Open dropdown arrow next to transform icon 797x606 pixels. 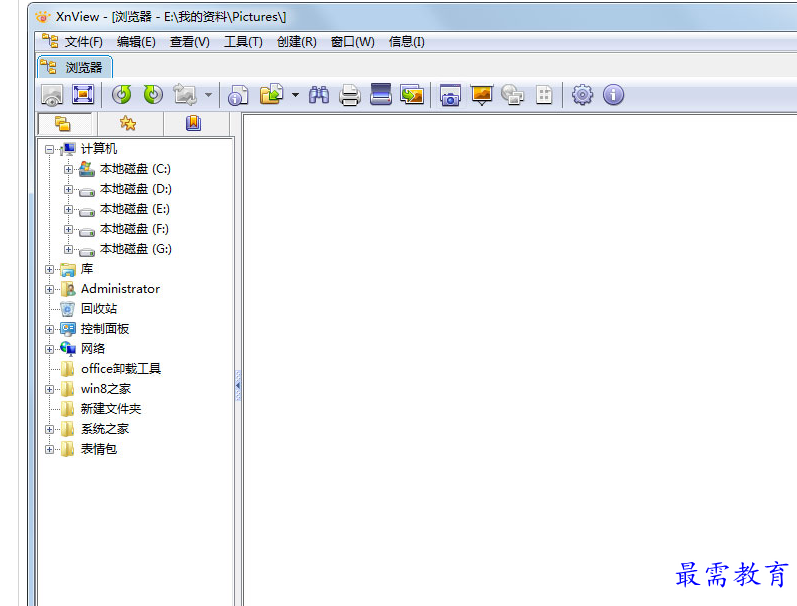[208, 95]
